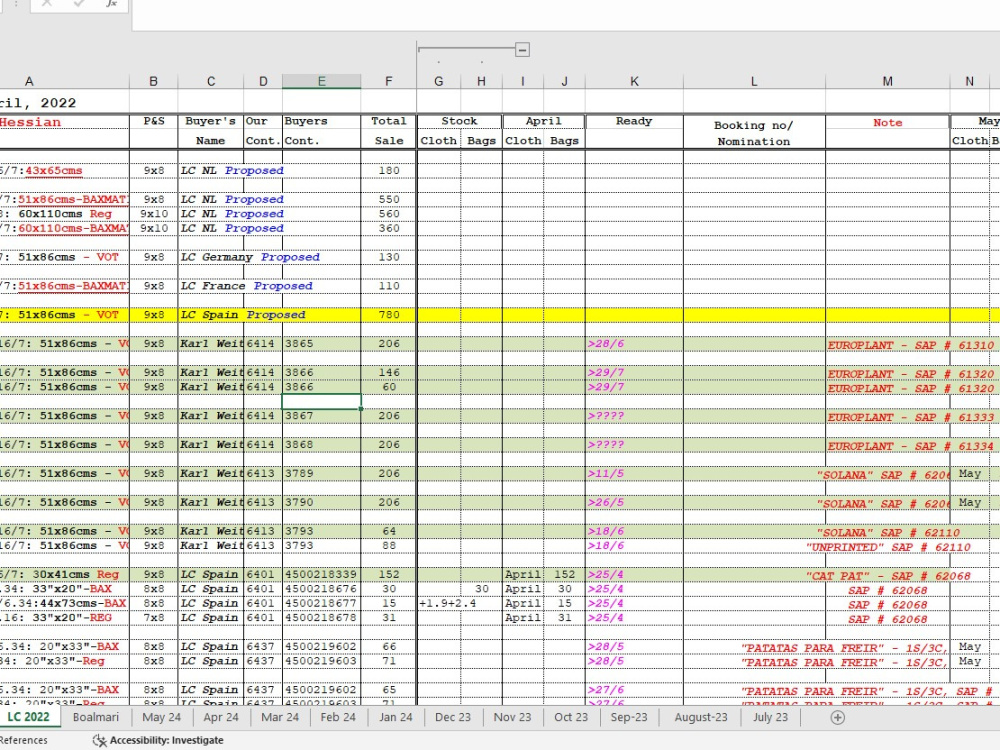Add a new sheet with plus icon
1000x750 pixels.
837,717
